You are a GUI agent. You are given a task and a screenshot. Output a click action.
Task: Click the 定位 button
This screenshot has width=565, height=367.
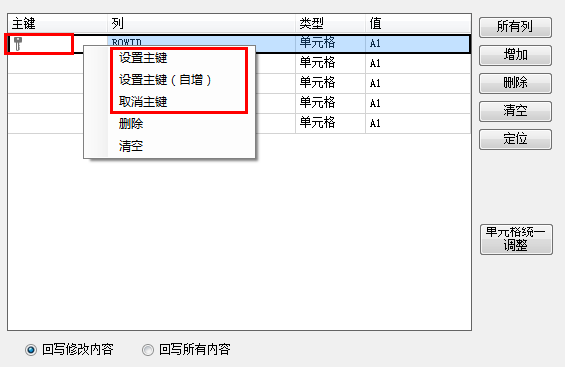[x=515, y=139]
